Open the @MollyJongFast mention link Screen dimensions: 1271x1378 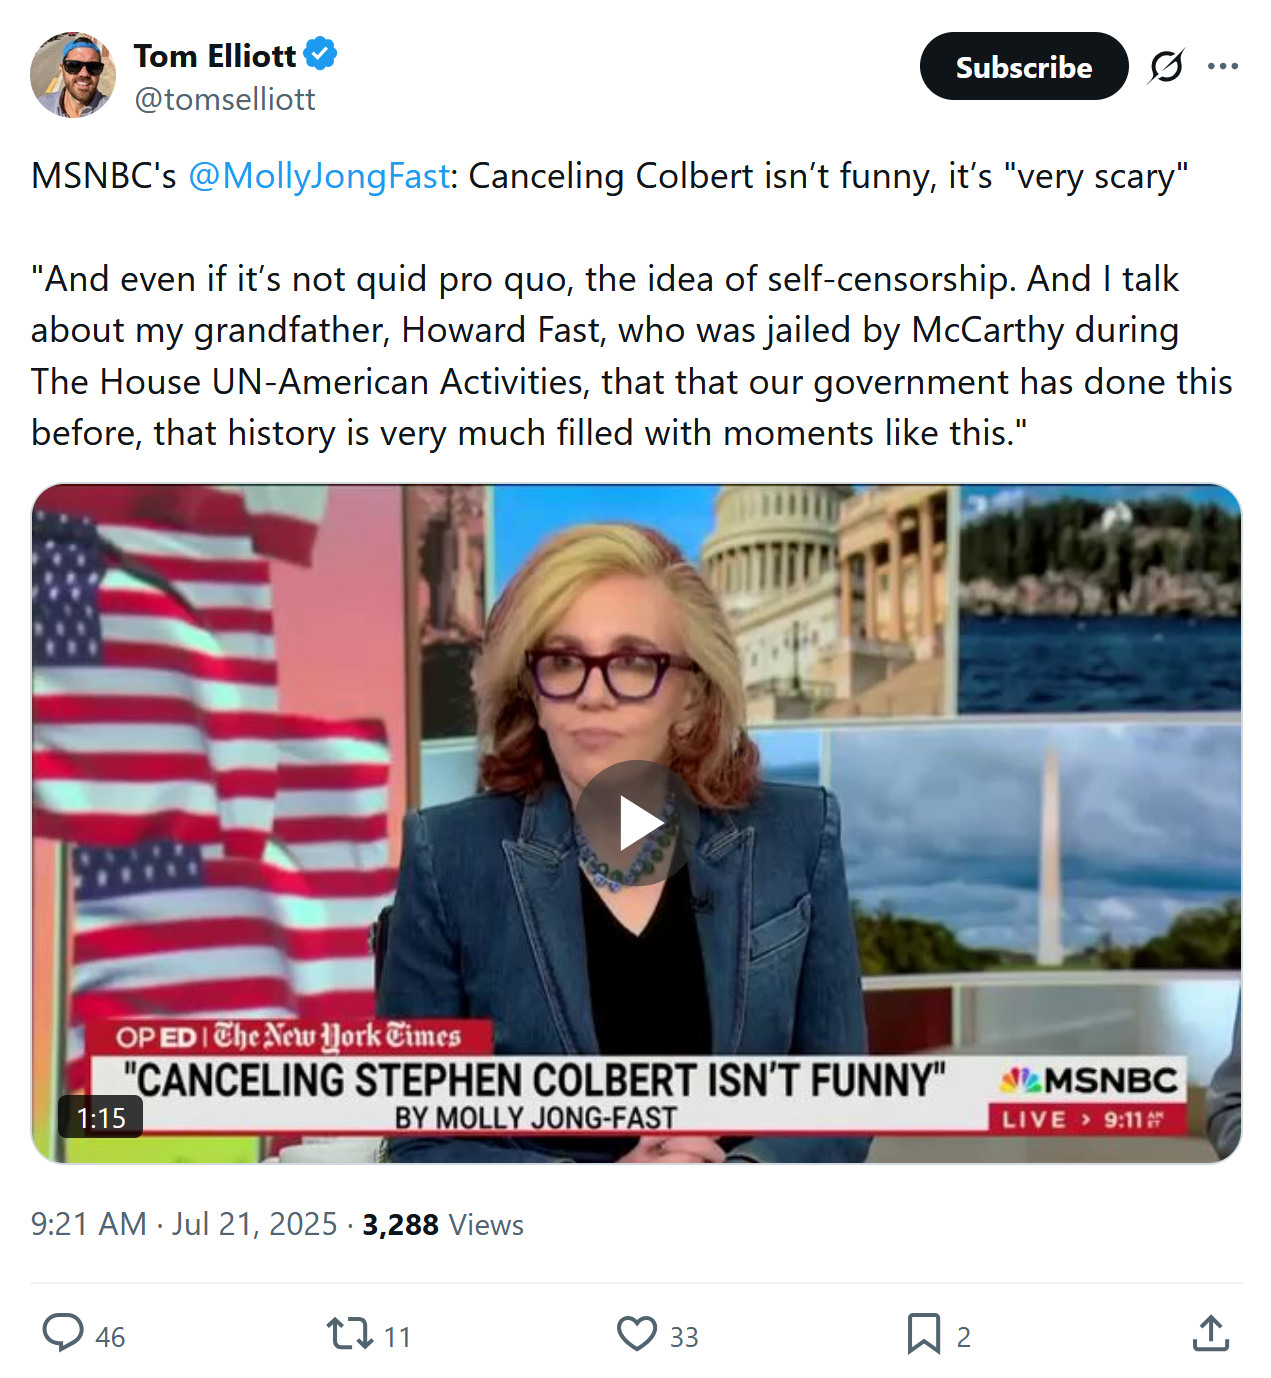(319, 176)
